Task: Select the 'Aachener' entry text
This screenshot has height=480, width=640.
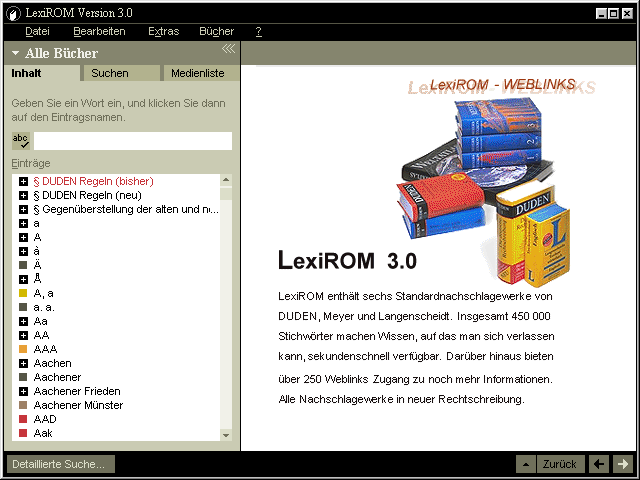Action: [57, 377]
